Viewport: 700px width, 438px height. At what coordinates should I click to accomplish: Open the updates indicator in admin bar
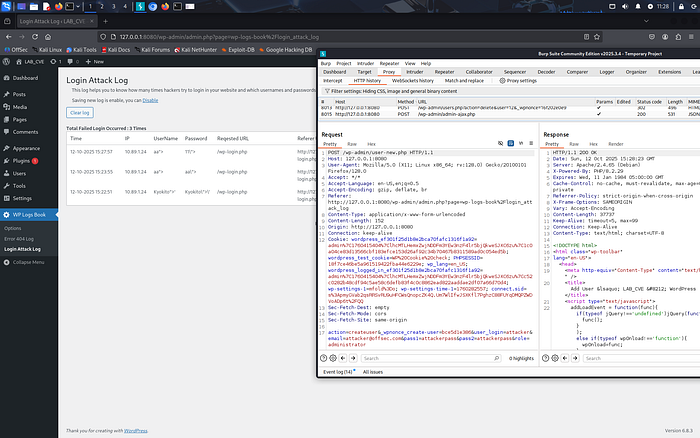tap(56, 62)
